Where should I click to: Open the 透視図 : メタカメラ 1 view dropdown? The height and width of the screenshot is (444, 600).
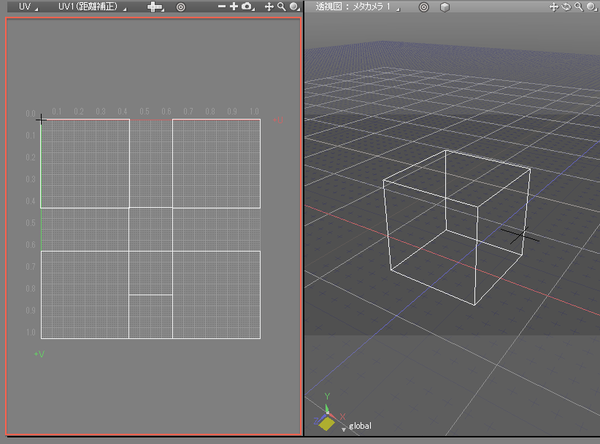358,7
